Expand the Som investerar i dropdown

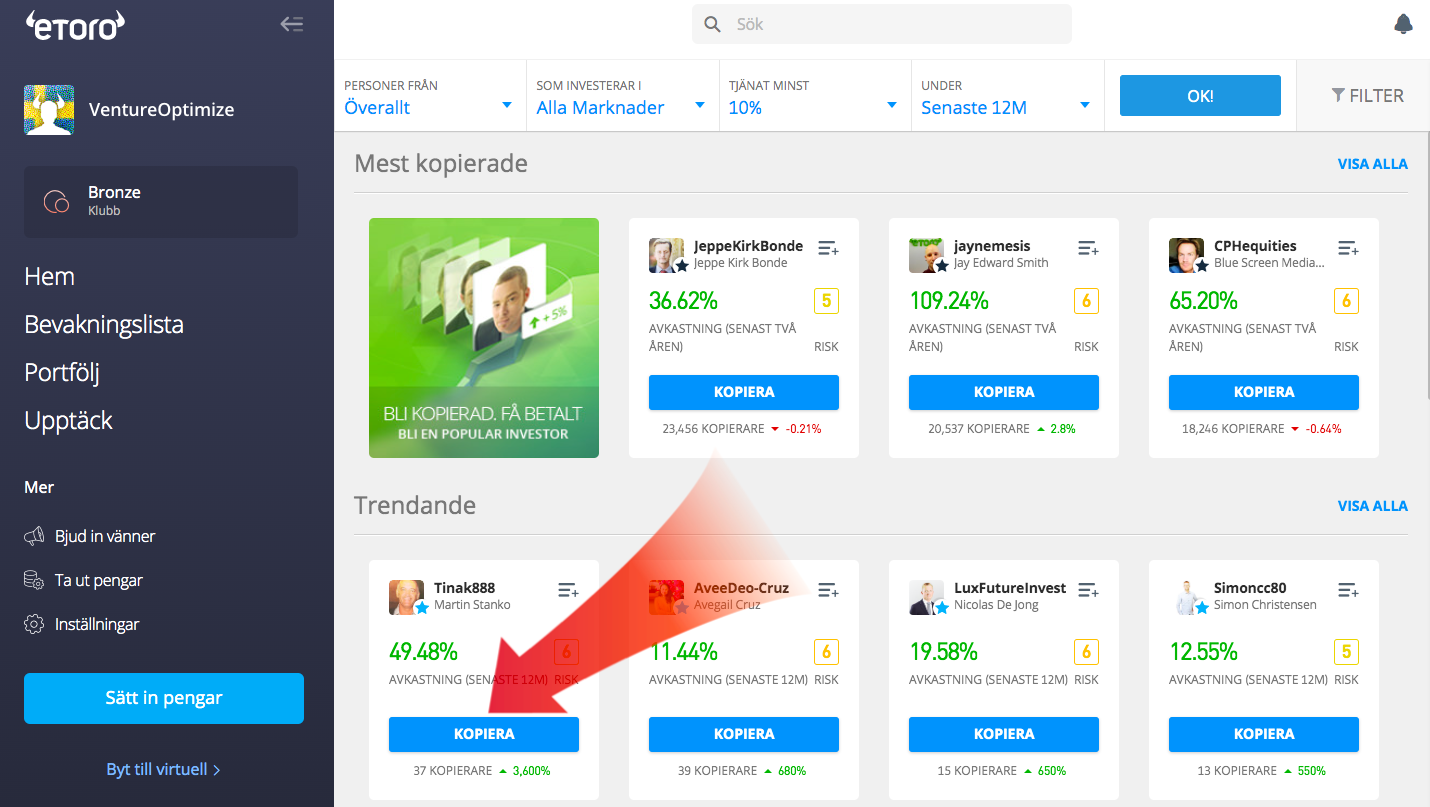tap(621, 96)
